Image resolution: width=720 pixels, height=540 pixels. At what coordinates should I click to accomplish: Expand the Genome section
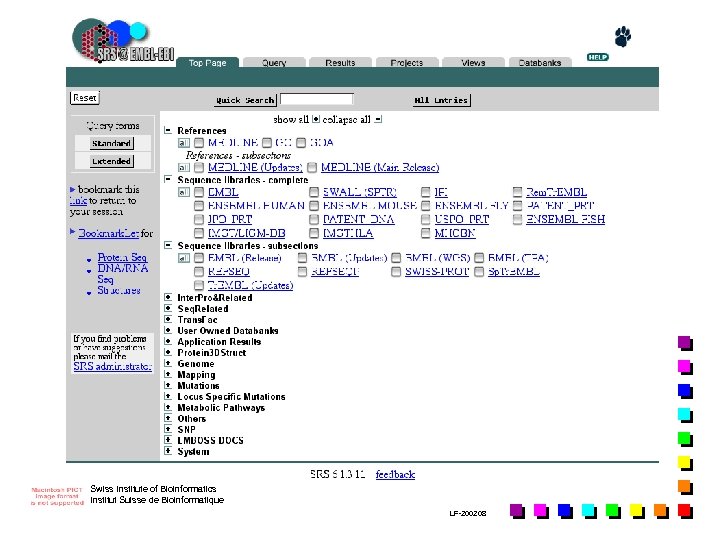tap(168, 363)
